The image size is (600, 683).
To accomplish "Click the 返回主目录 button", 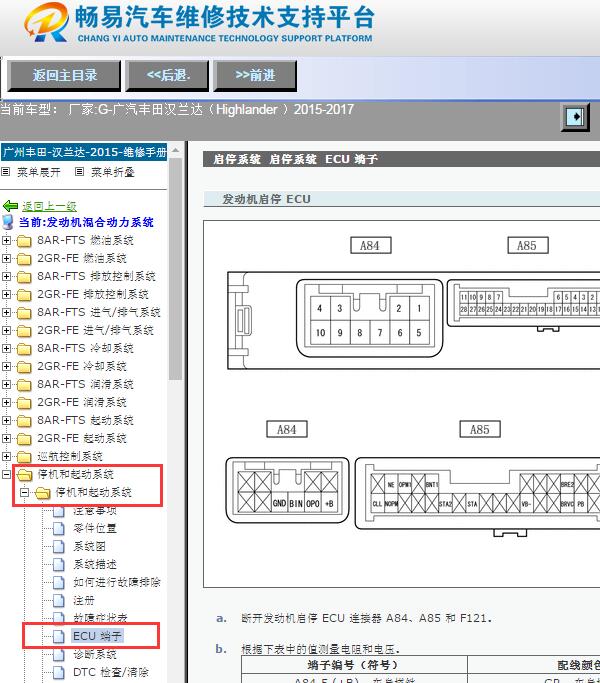I will 64,76.
